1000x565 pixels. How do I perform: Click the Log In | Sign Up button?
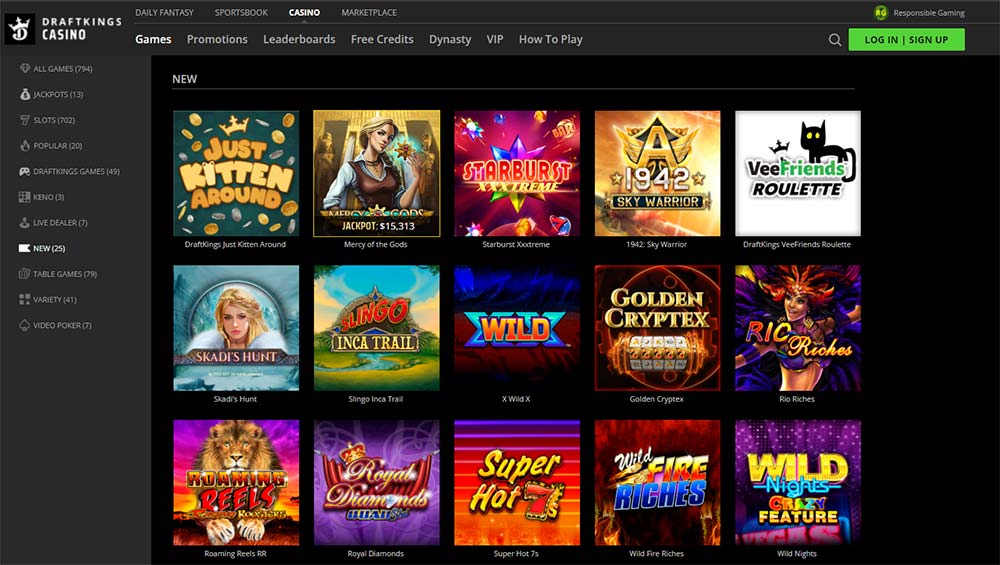tap(906, 40)
